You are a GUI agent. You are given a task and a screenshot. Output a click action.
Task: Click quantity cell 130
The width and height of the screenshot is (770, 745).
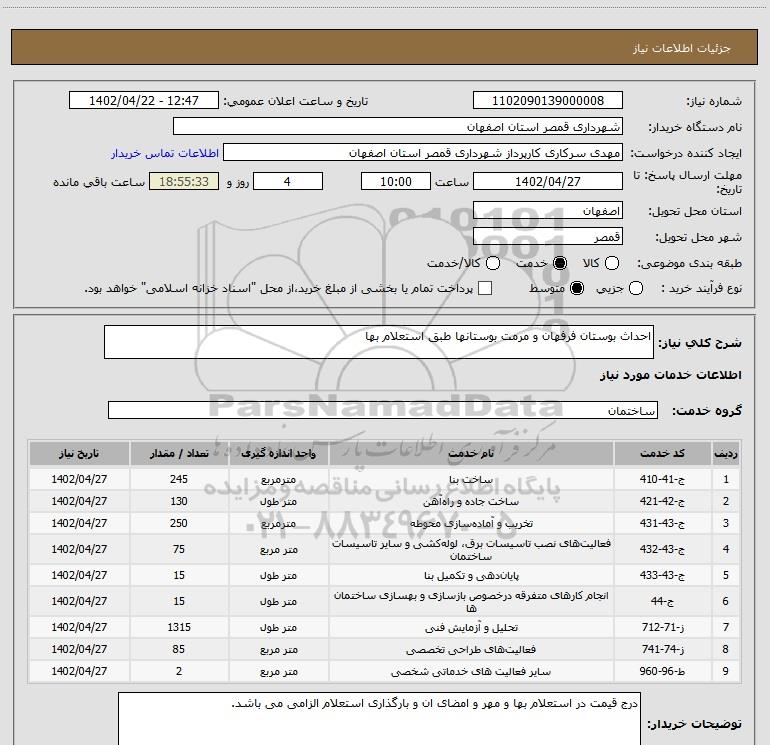click(x=179, y=501)
